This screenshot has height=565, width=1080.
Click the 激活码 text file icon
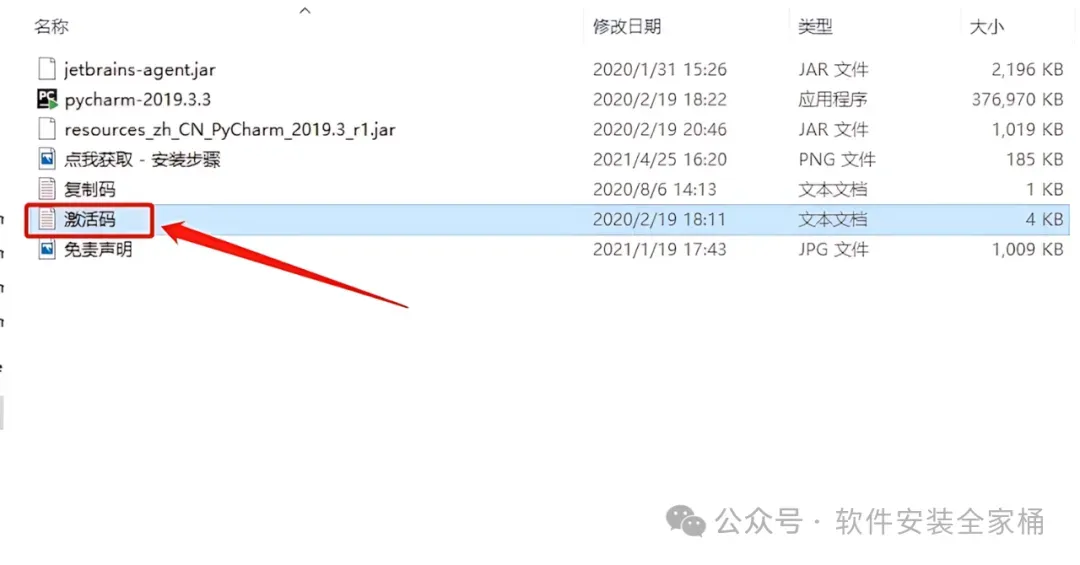(x=47, y=219)
